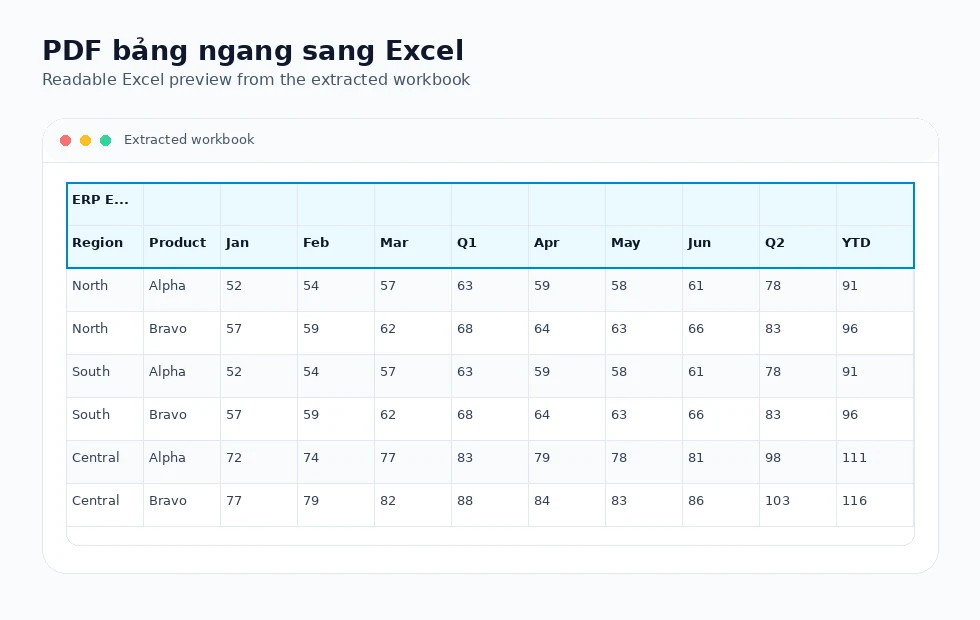Select YTD value 116 for Central Bravo

854,501
